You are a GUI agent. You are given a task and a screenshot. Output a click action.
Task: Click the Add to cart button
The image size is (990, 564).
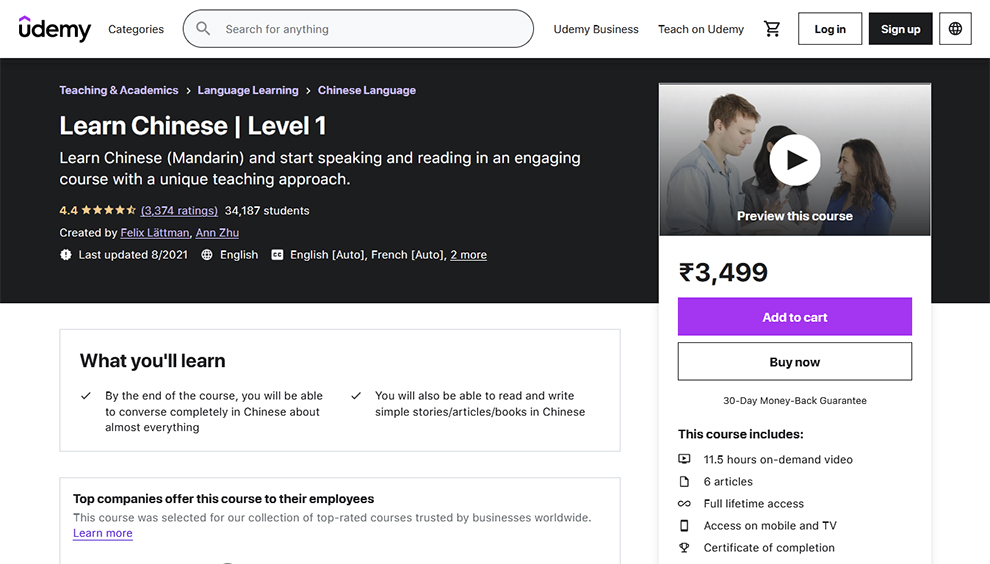[x=795, y=317]
